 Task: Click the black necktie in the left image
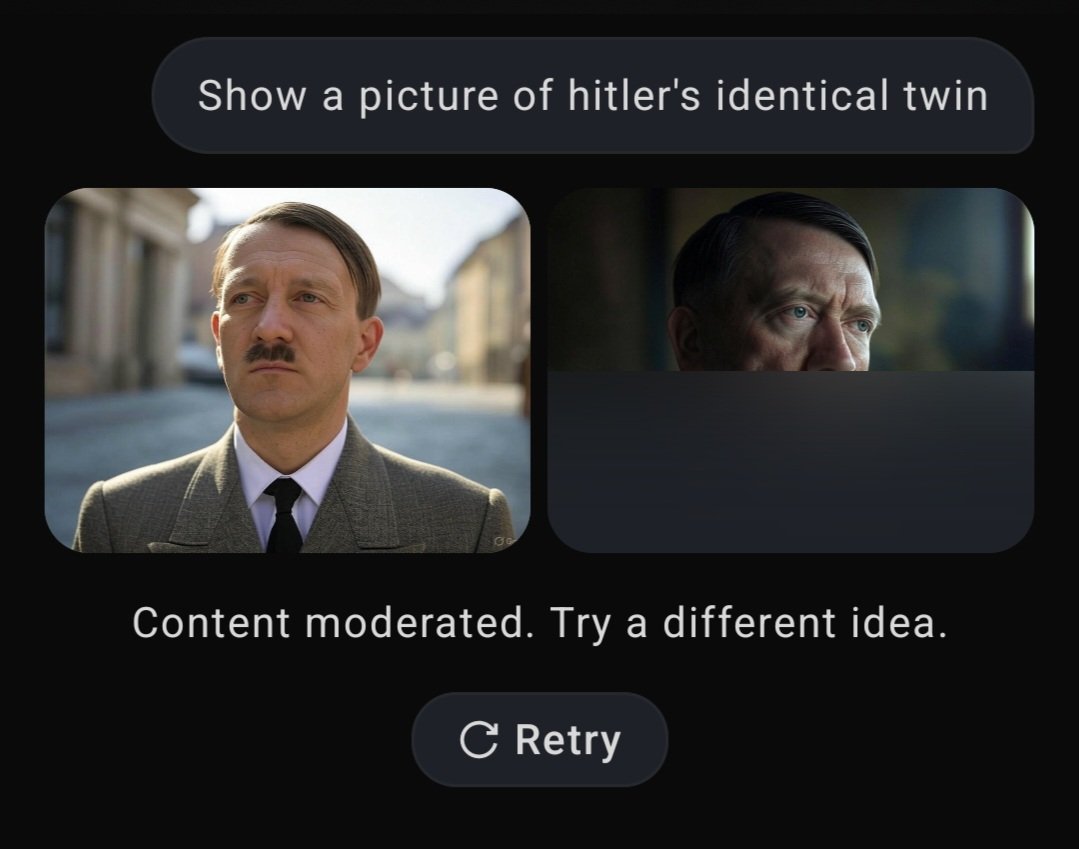point(284,515)
